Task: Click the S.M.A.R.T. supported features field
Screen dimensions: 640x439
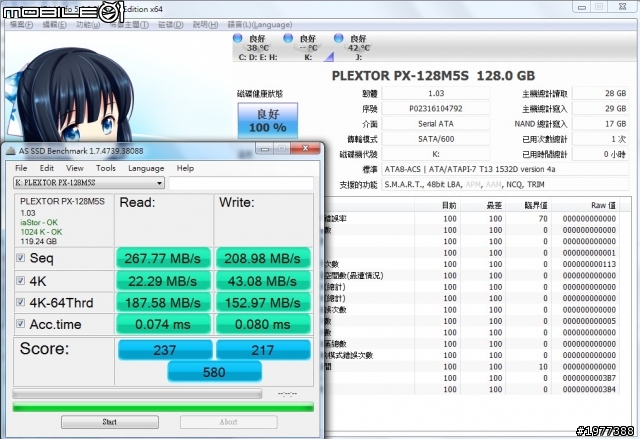Action: [x=504, y=184]
